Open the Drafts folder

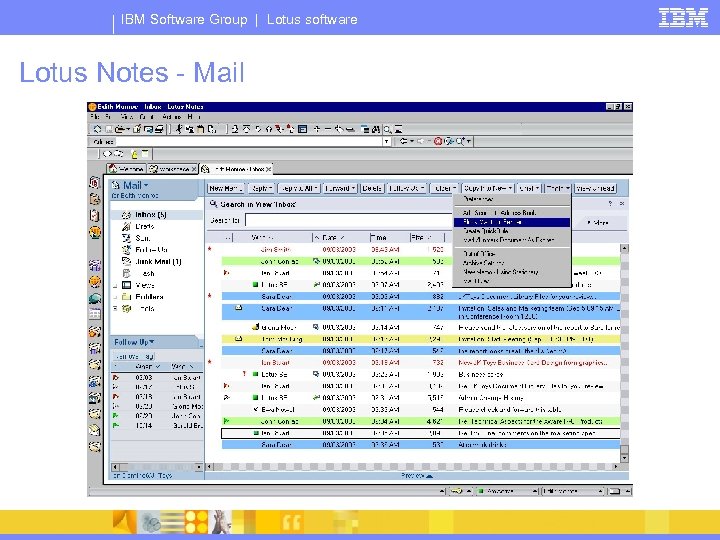[x=145, y=226]
